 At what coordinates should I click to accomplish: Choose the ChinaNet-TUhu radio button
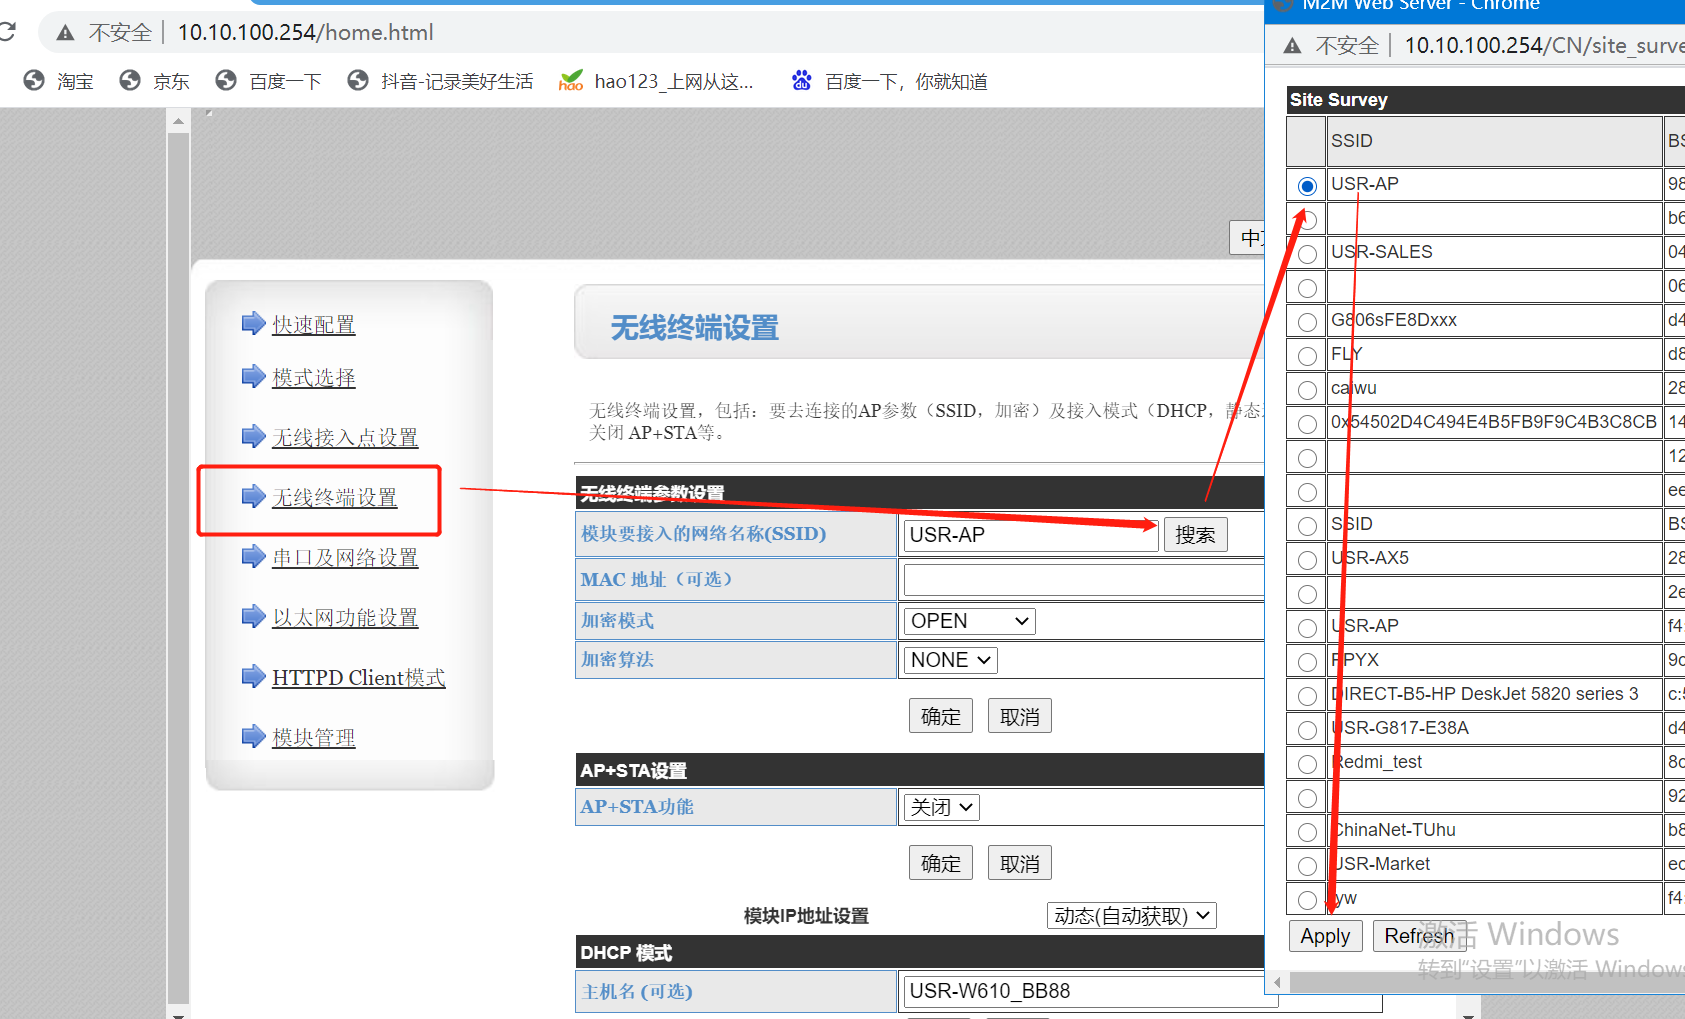(1307, 832)
